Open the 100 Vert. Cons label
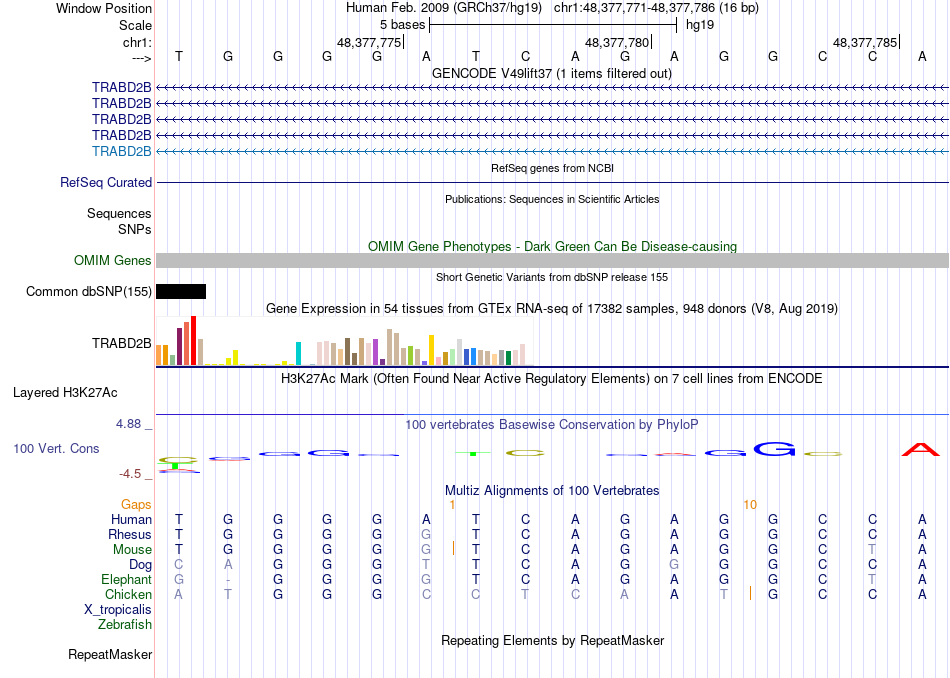This screenshot has height=678, width=950. pos(56,448)
